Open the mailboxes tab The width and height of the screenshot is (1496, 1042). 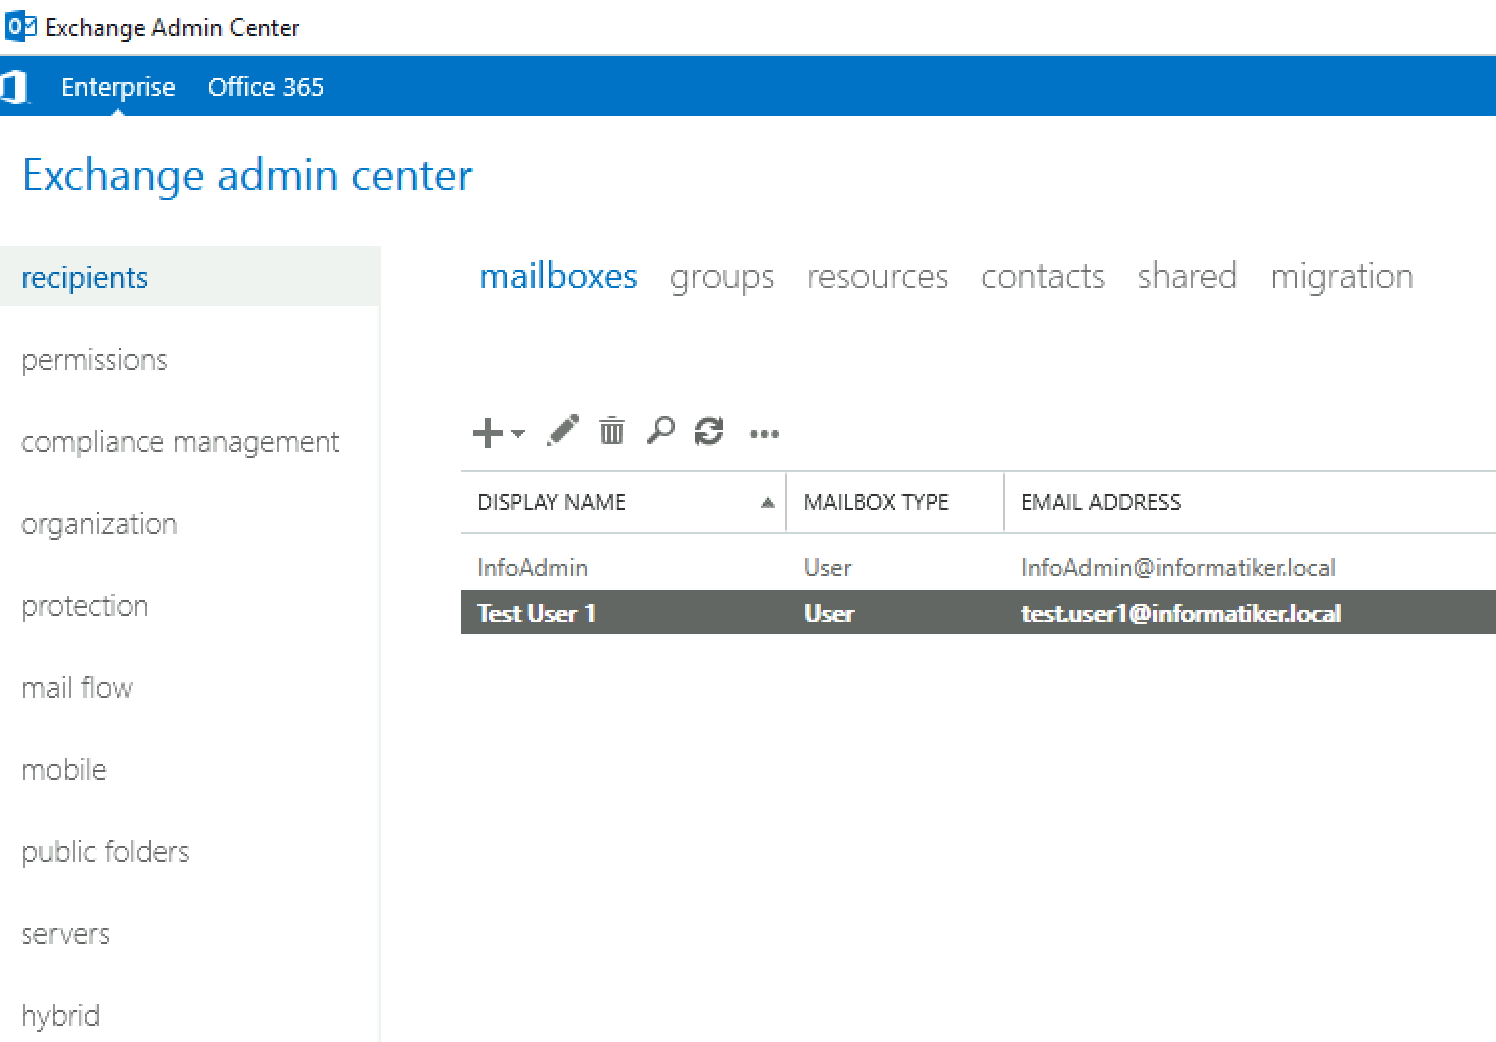558,276
